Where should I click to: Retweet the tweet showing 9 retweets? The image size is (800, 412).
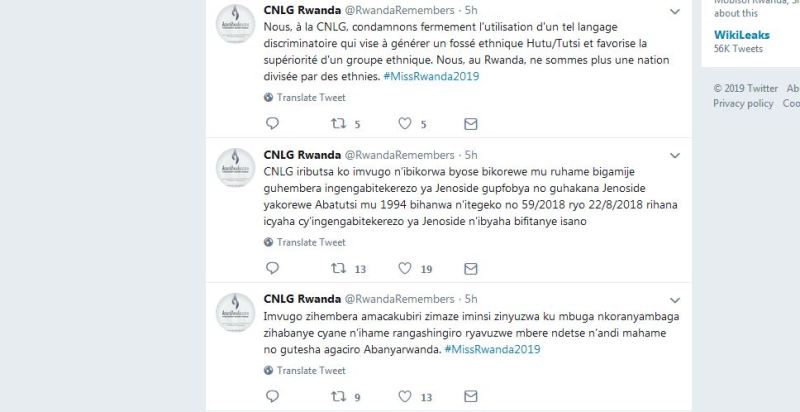pos(339,396)
